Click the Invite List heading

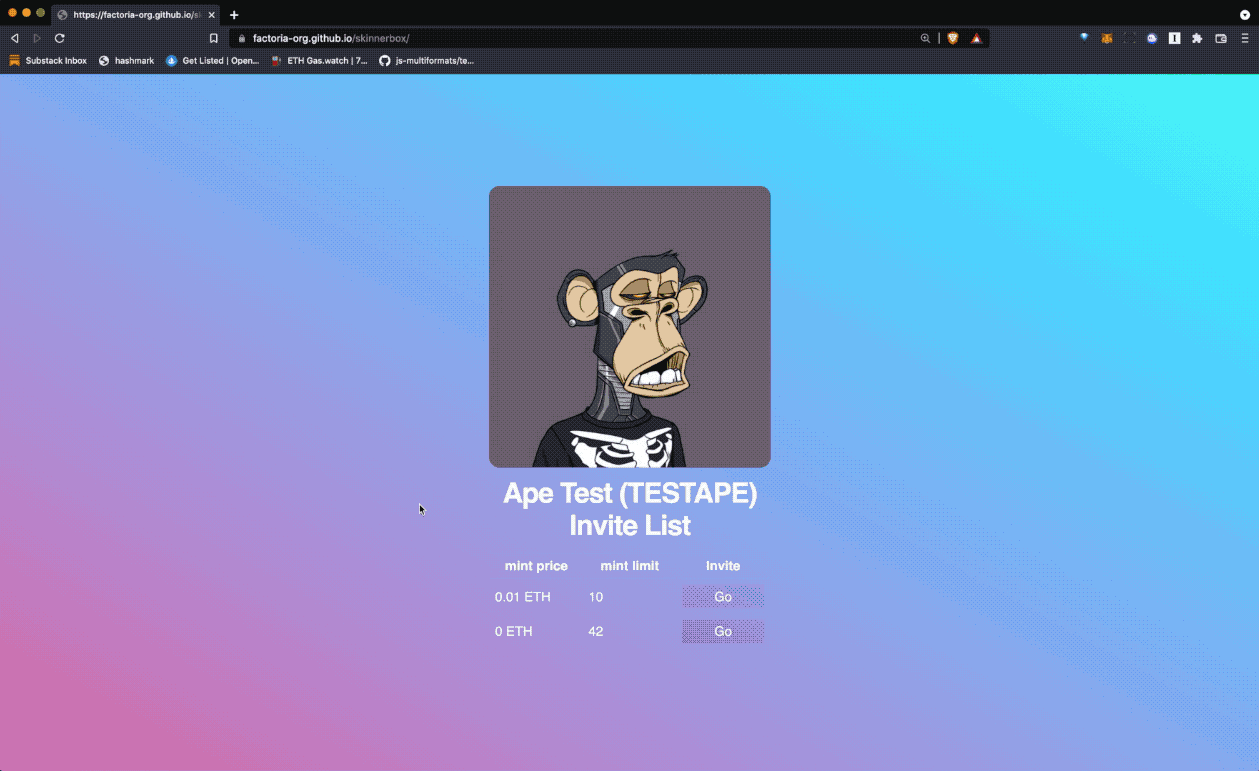click(630, 526)
